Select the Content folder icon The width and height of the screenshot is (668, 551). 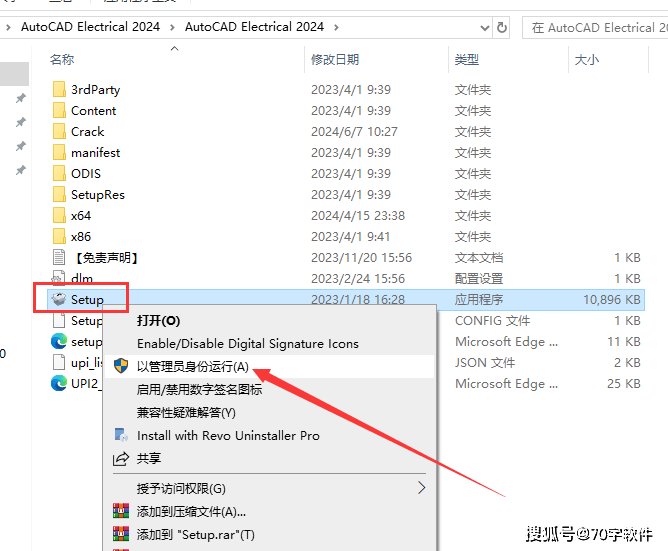click(59, 110)
